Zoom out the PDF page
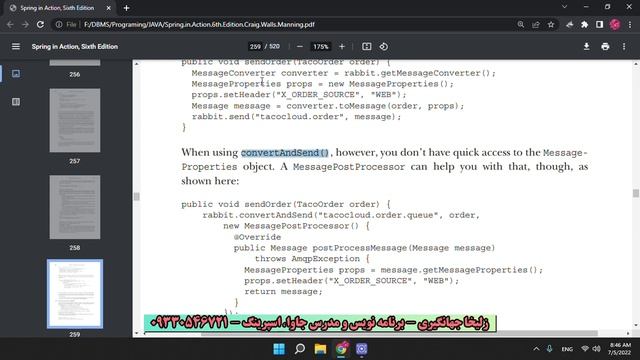This screenshot has width=640, height=360. (x=300, y=47)
